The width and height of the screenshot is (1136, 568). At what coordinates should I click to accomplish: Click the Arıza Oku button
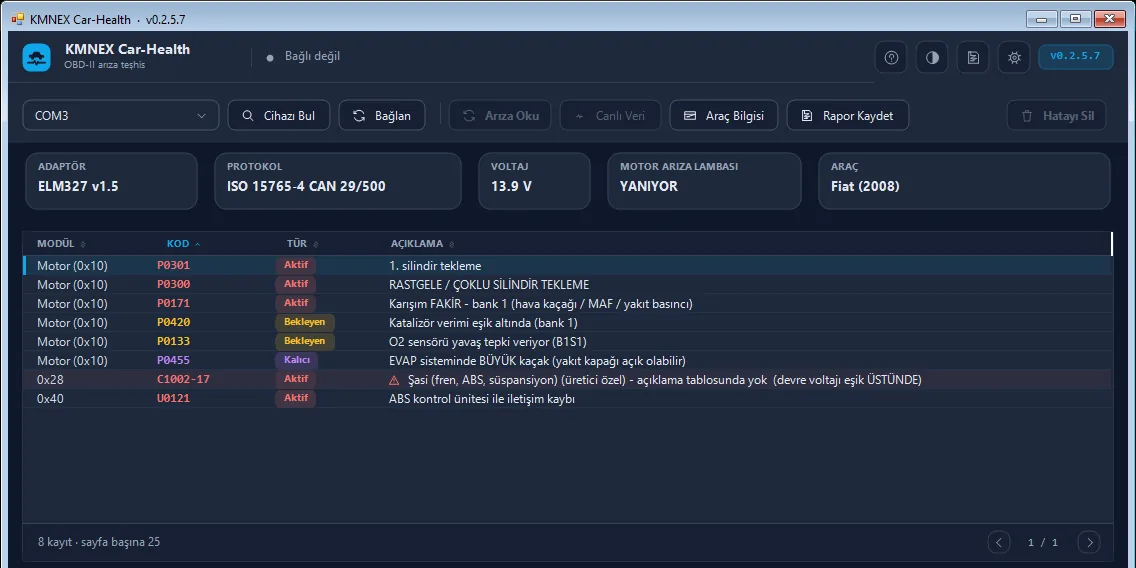point(501,115)
